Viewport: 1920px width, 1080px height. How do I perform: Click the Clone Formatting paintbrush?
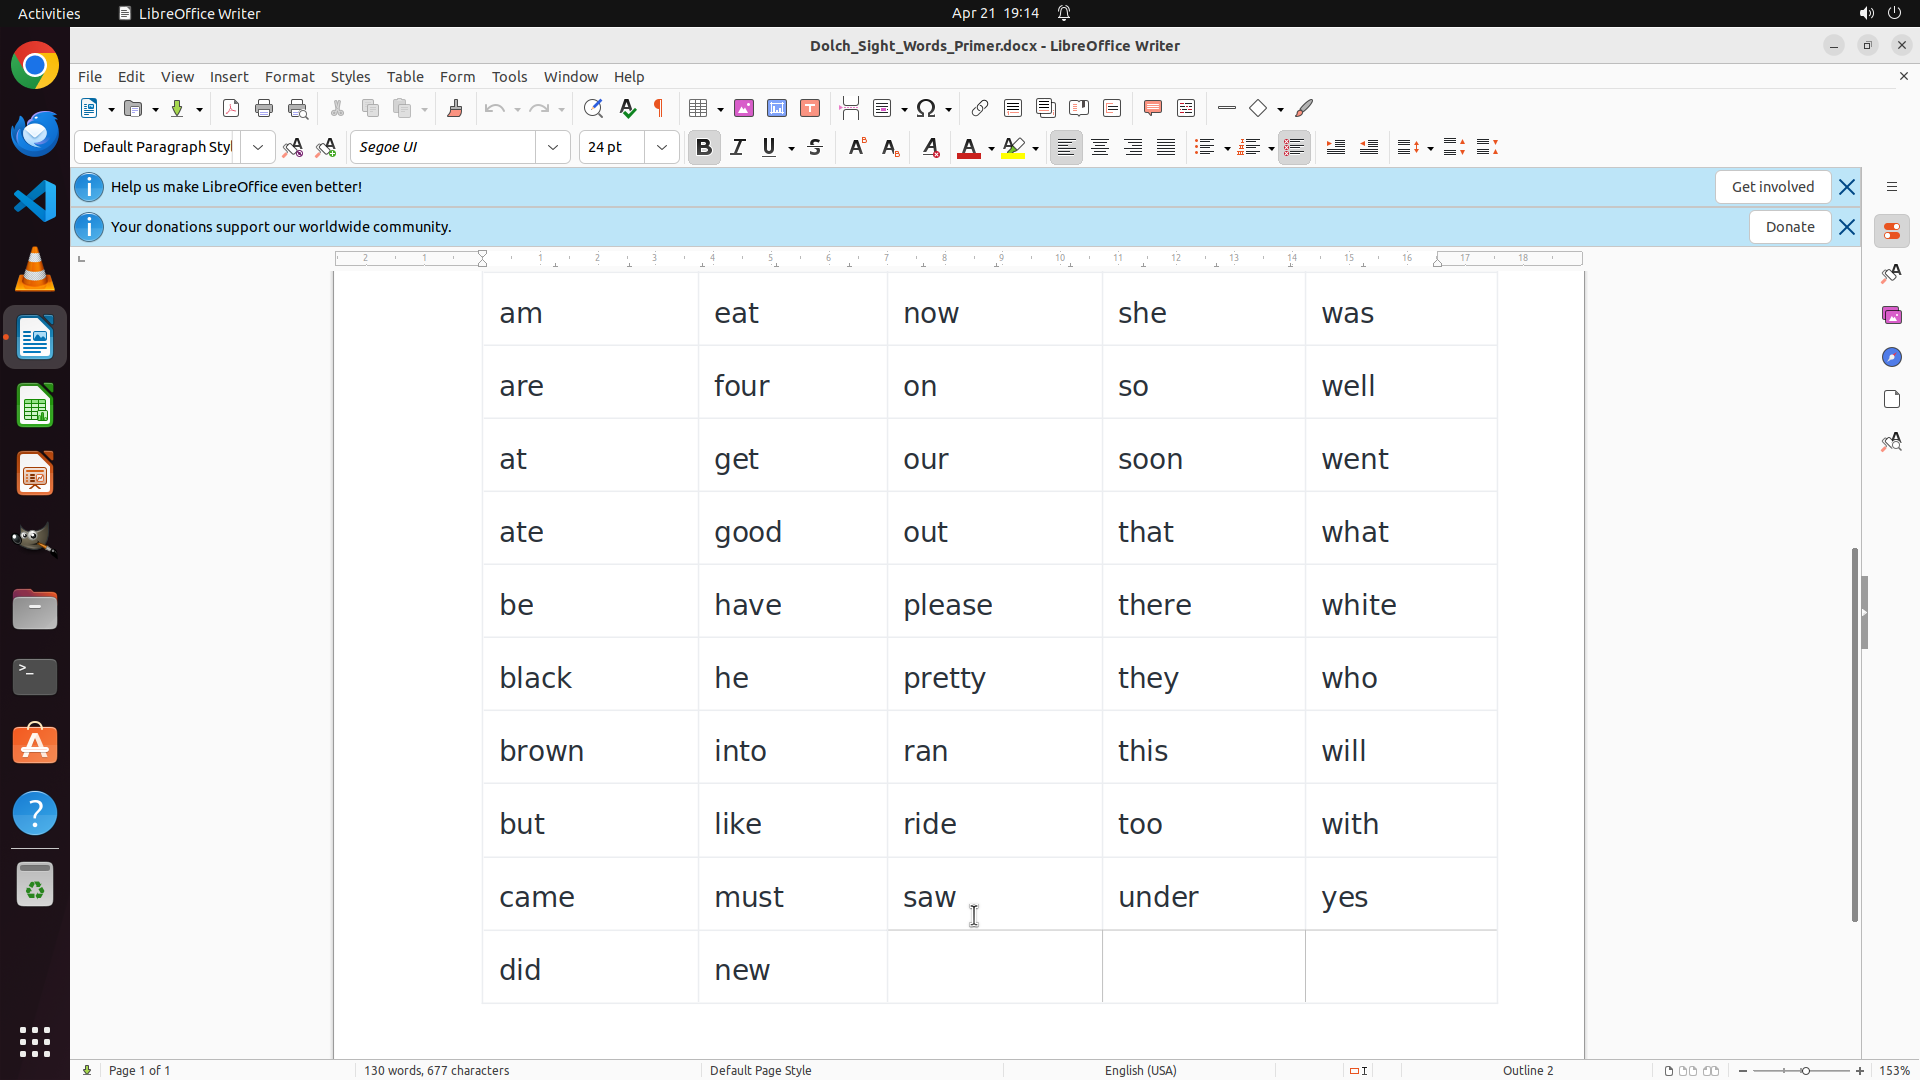click(455, 108)
